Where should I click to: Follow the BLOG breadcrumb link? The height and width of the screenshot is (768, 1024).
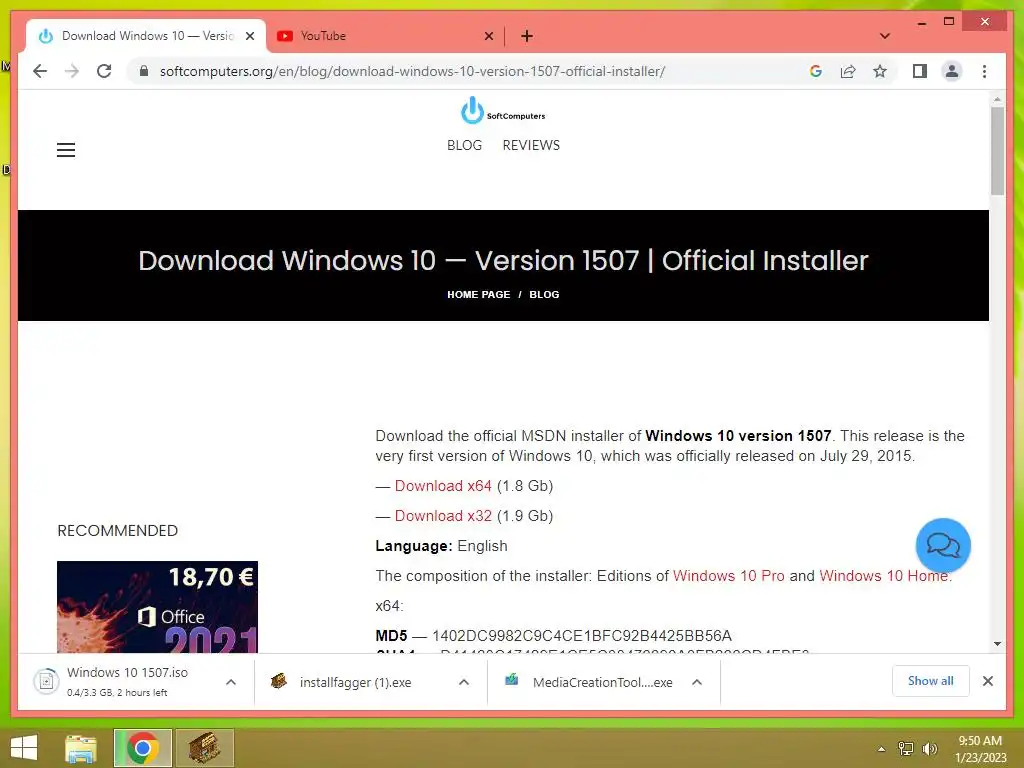[544, 295]
